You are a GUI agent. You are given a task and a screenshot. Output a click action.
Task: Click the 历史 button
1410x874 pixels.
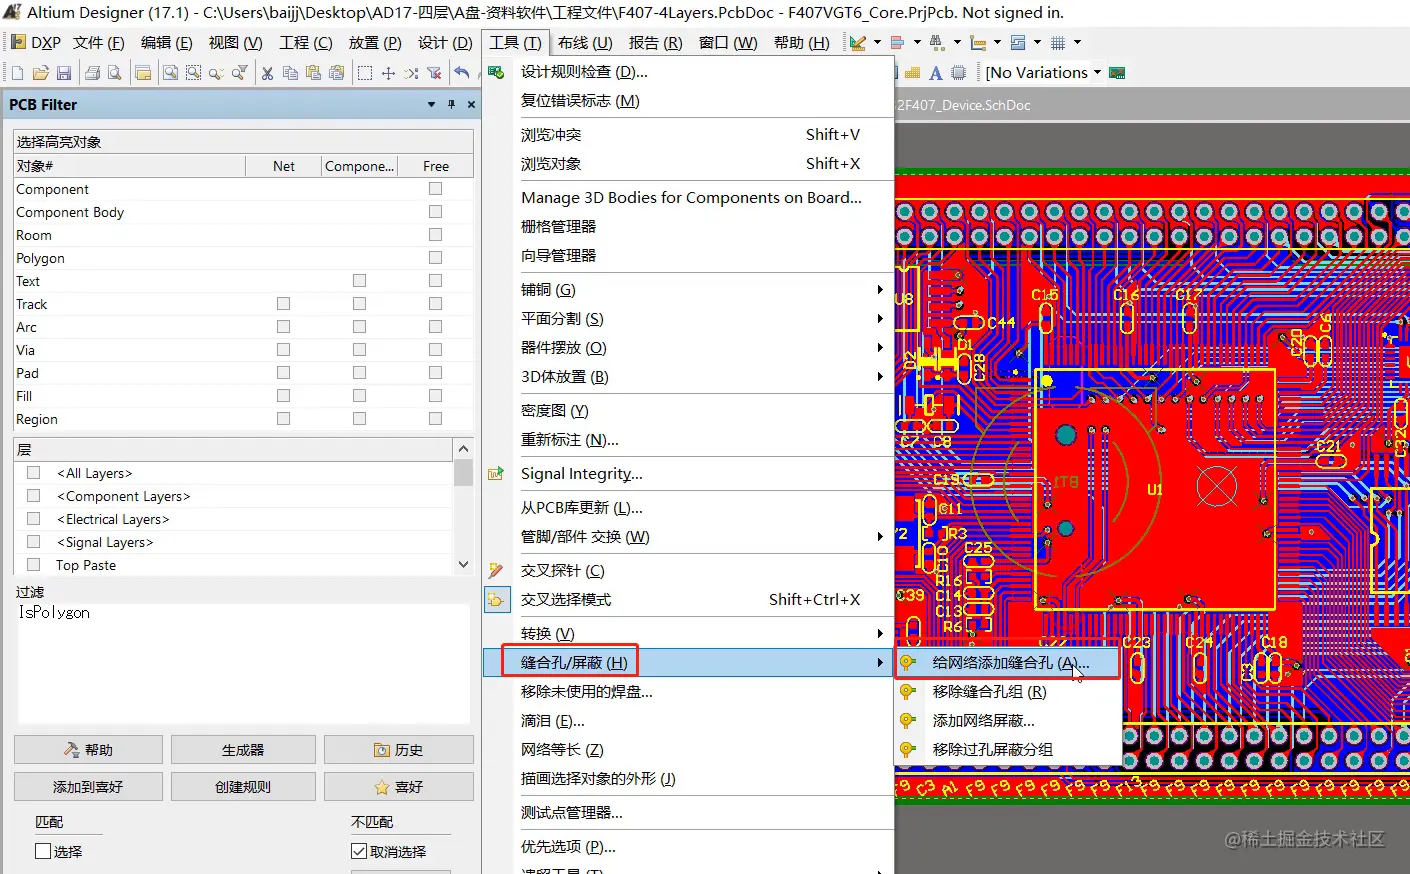point(398,750)
